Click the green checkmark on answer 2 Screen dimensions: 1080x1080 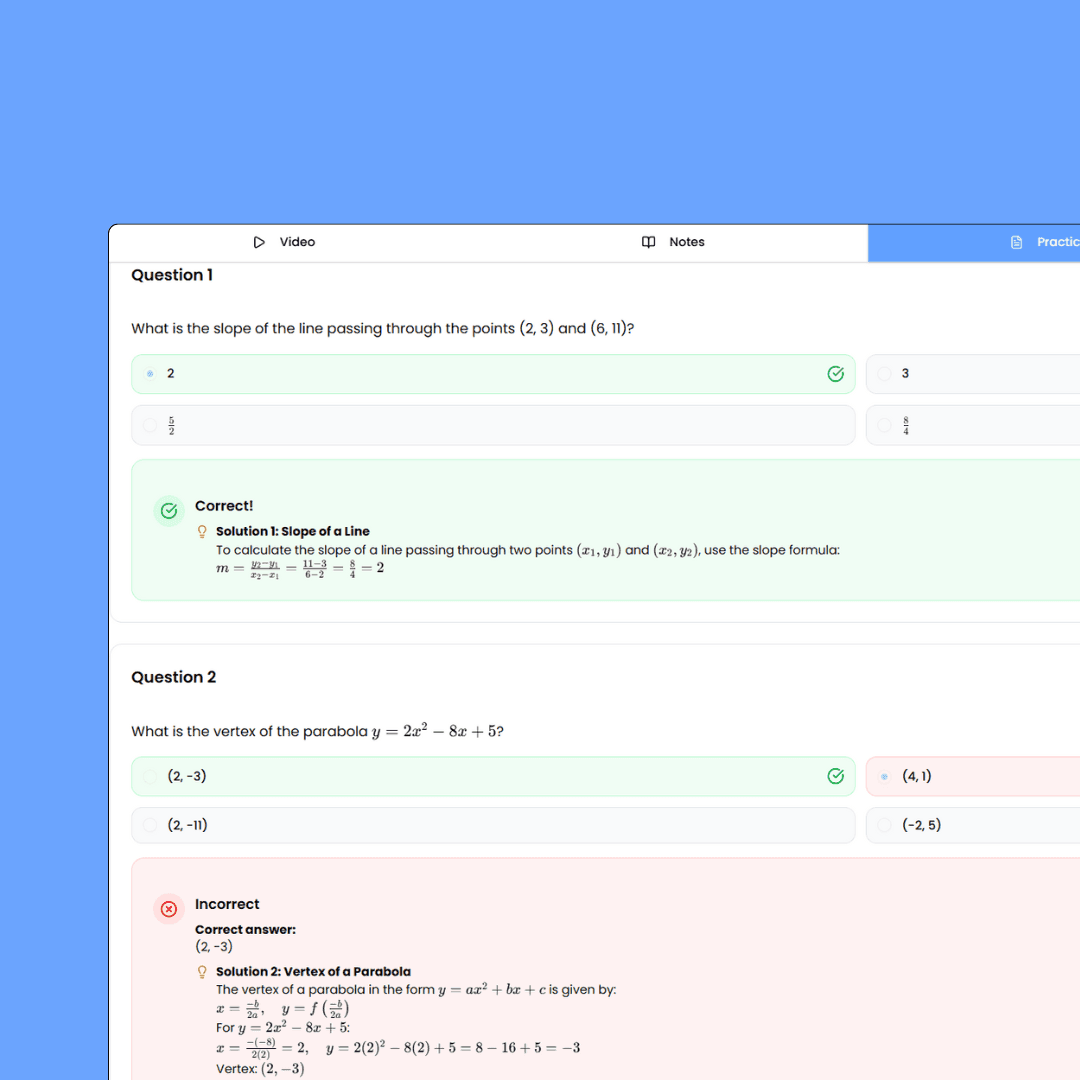836,373
